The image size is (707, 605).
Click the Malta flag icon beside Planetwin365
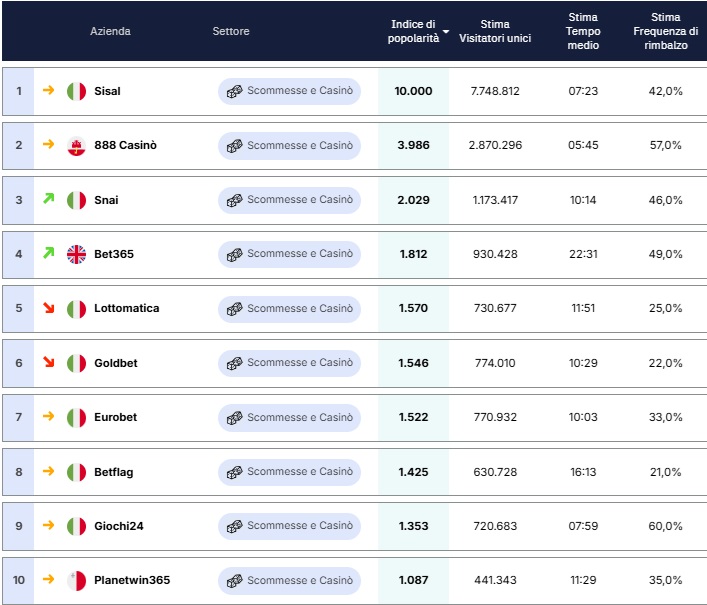pyautogui.click(x=76, y=581)
